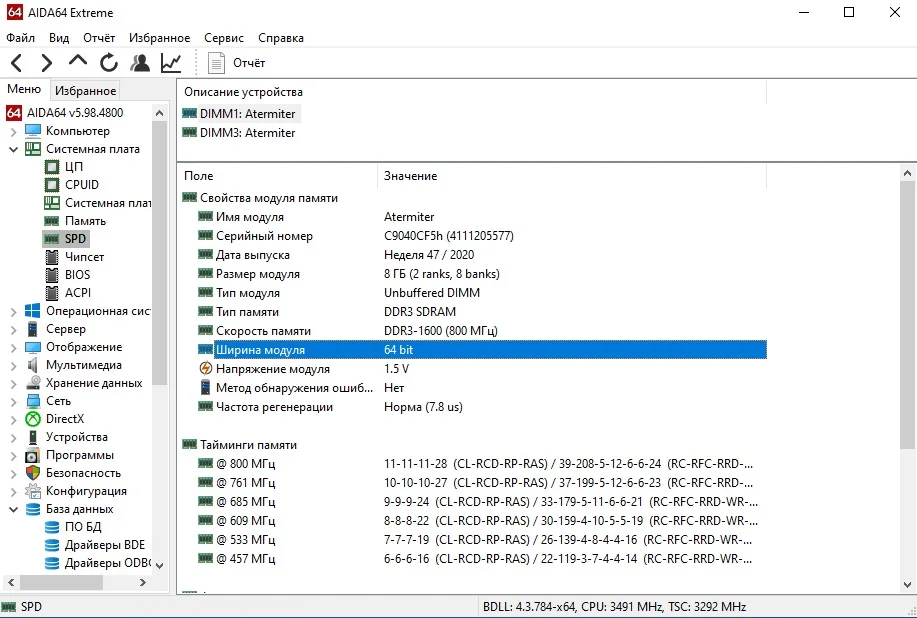Open the BIOS tree node

tap(77, 275)
